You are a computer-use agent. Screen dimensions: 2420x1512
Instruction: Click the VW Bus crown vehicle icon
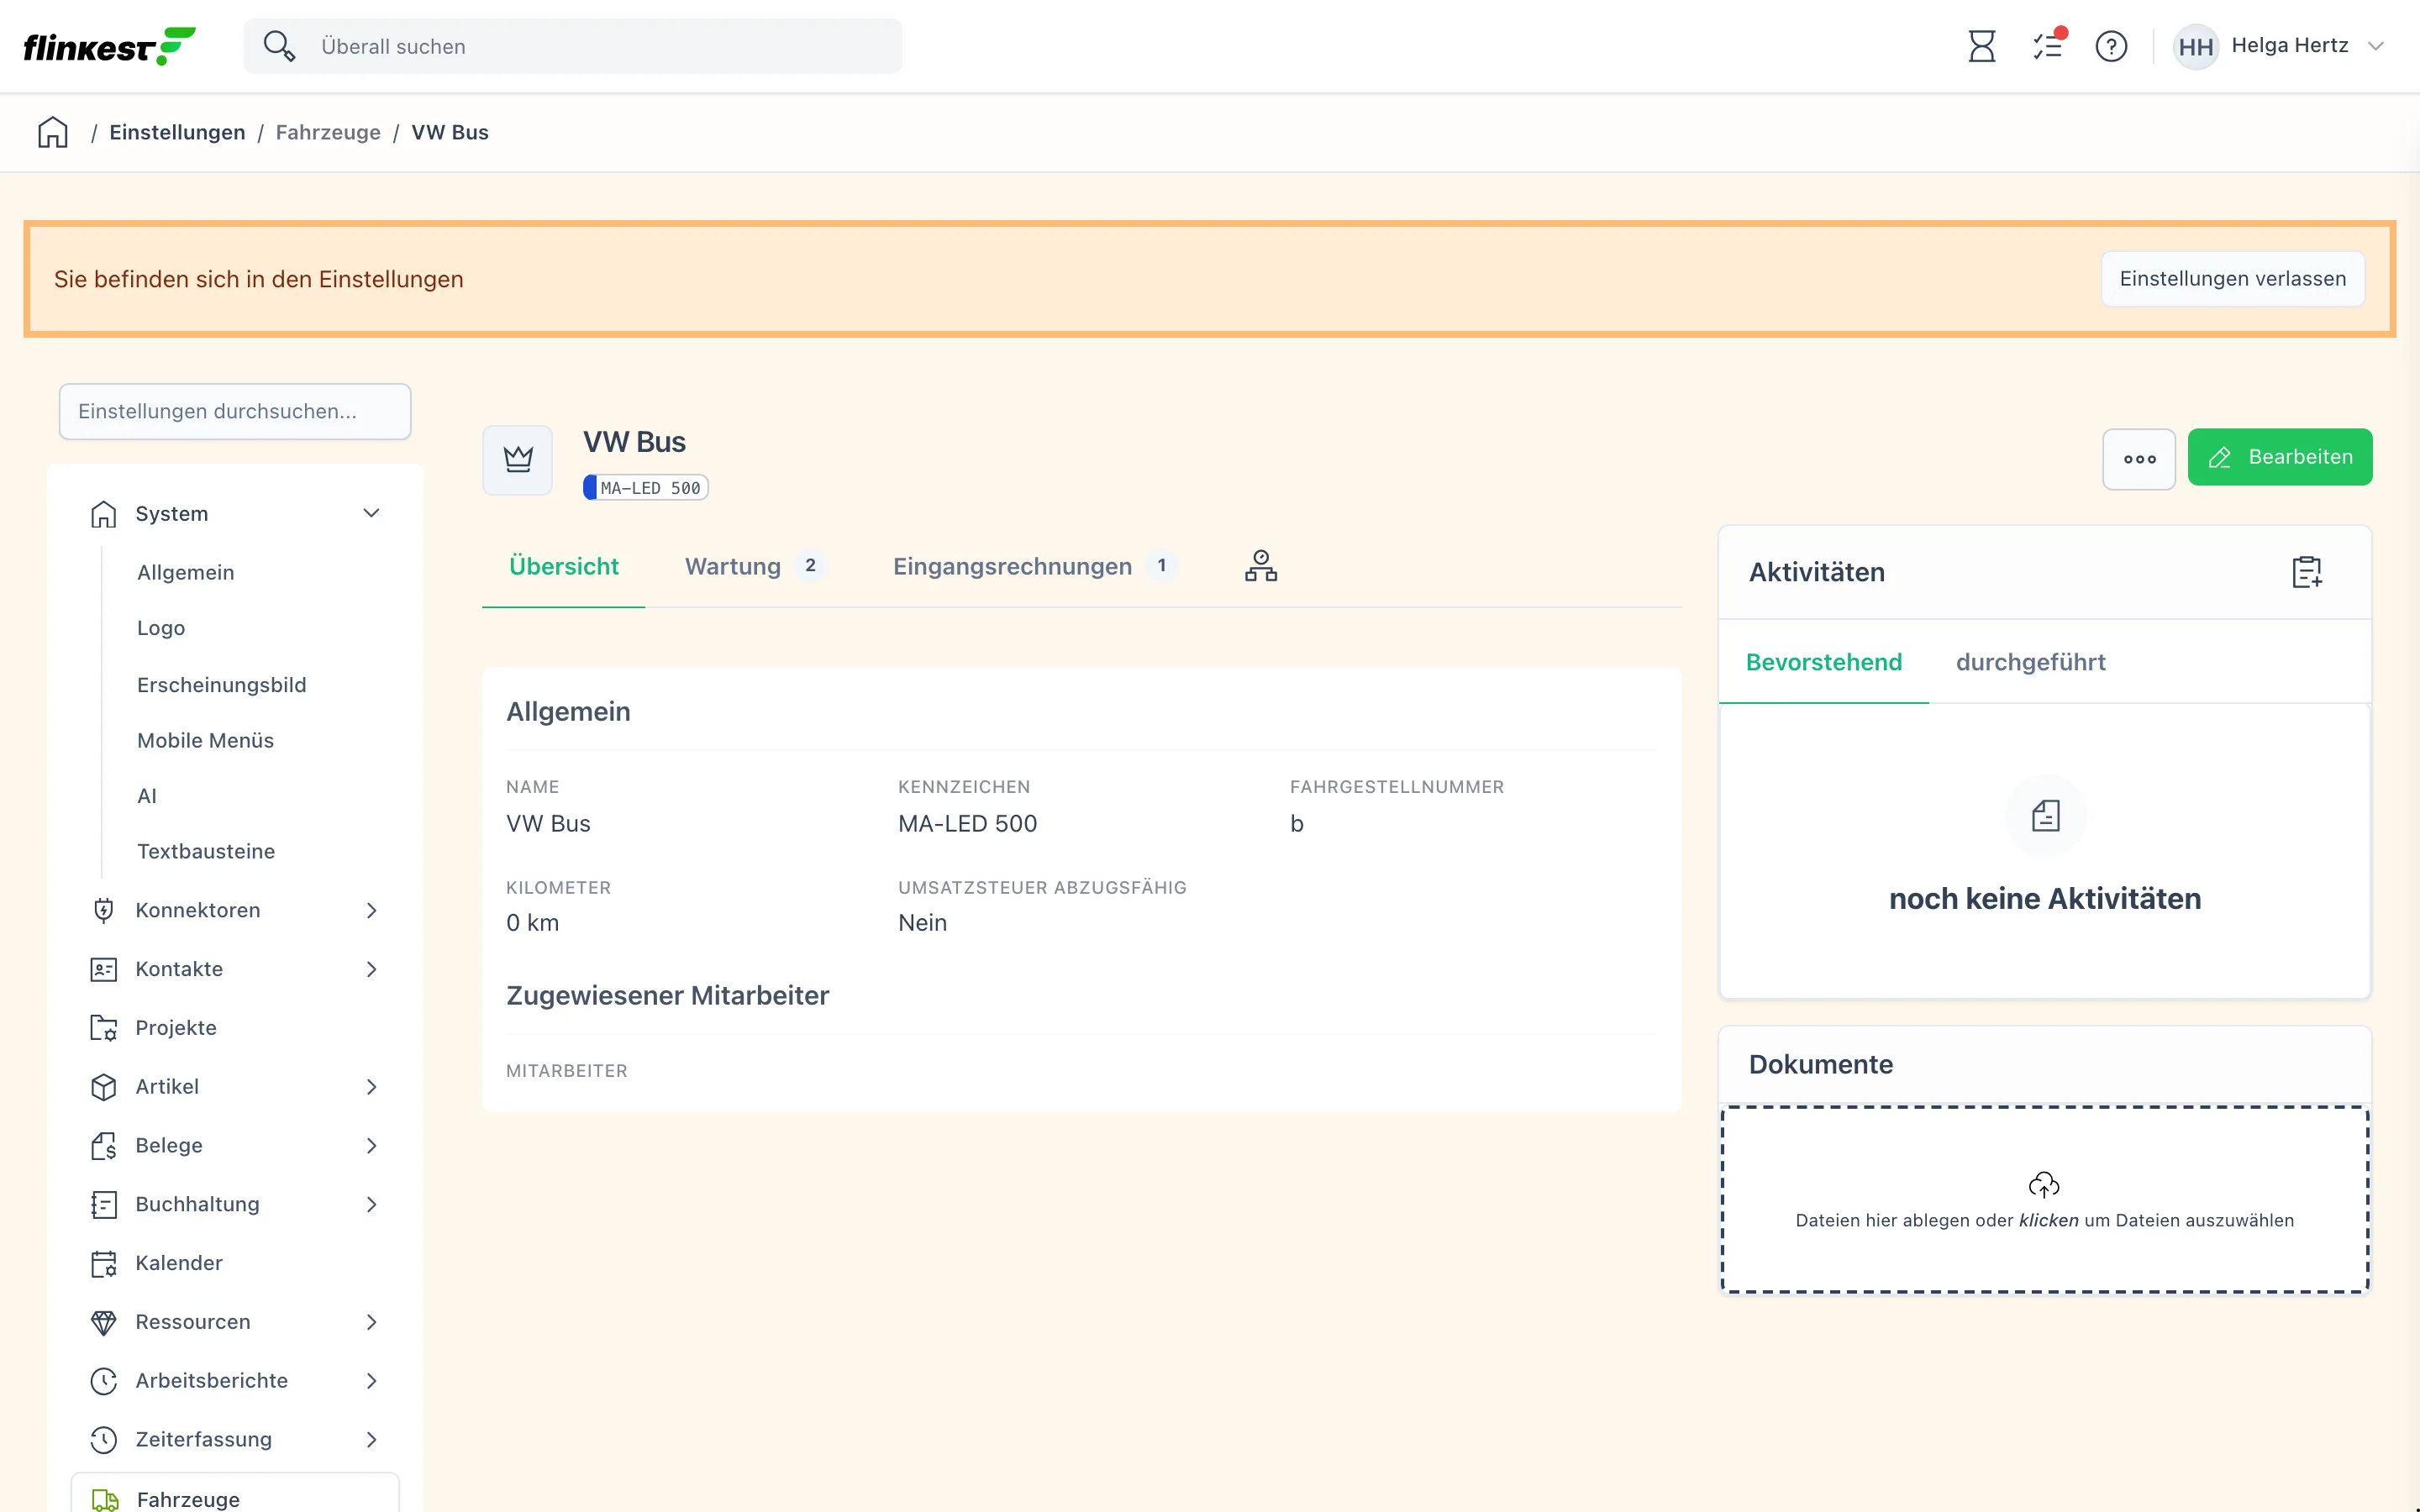click(x=518, y=459)
